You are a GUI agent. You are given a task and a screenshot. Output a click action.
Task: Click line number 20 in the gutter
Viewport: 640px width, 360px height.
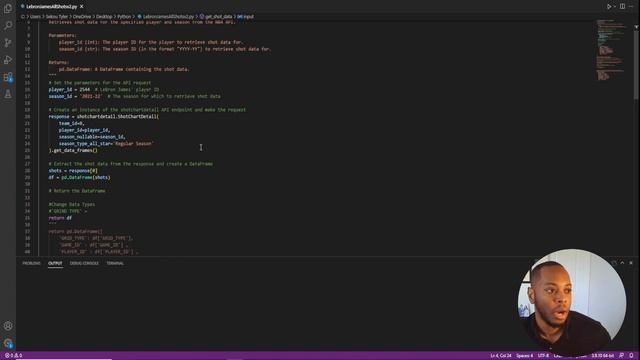coord(27,116)
